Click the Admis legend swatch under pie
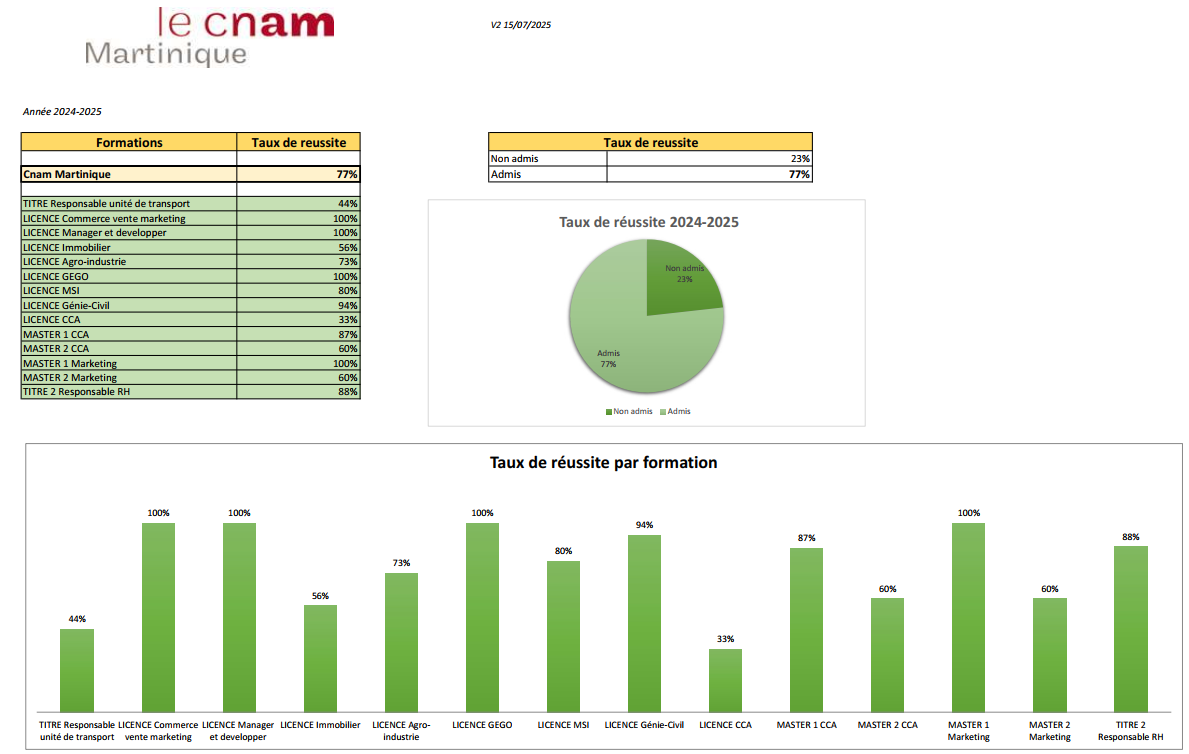The image size is (1189, 754). click(x=663, y=412)
